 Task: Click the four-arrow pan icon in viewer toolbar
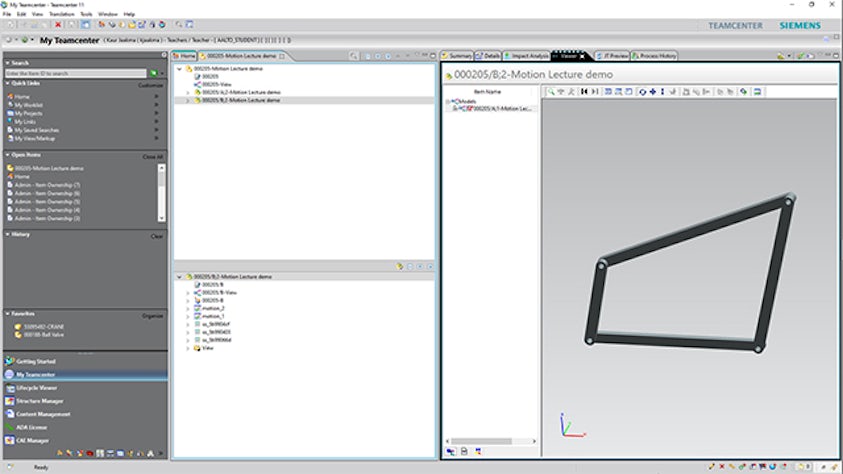click(x=652, y=92)
